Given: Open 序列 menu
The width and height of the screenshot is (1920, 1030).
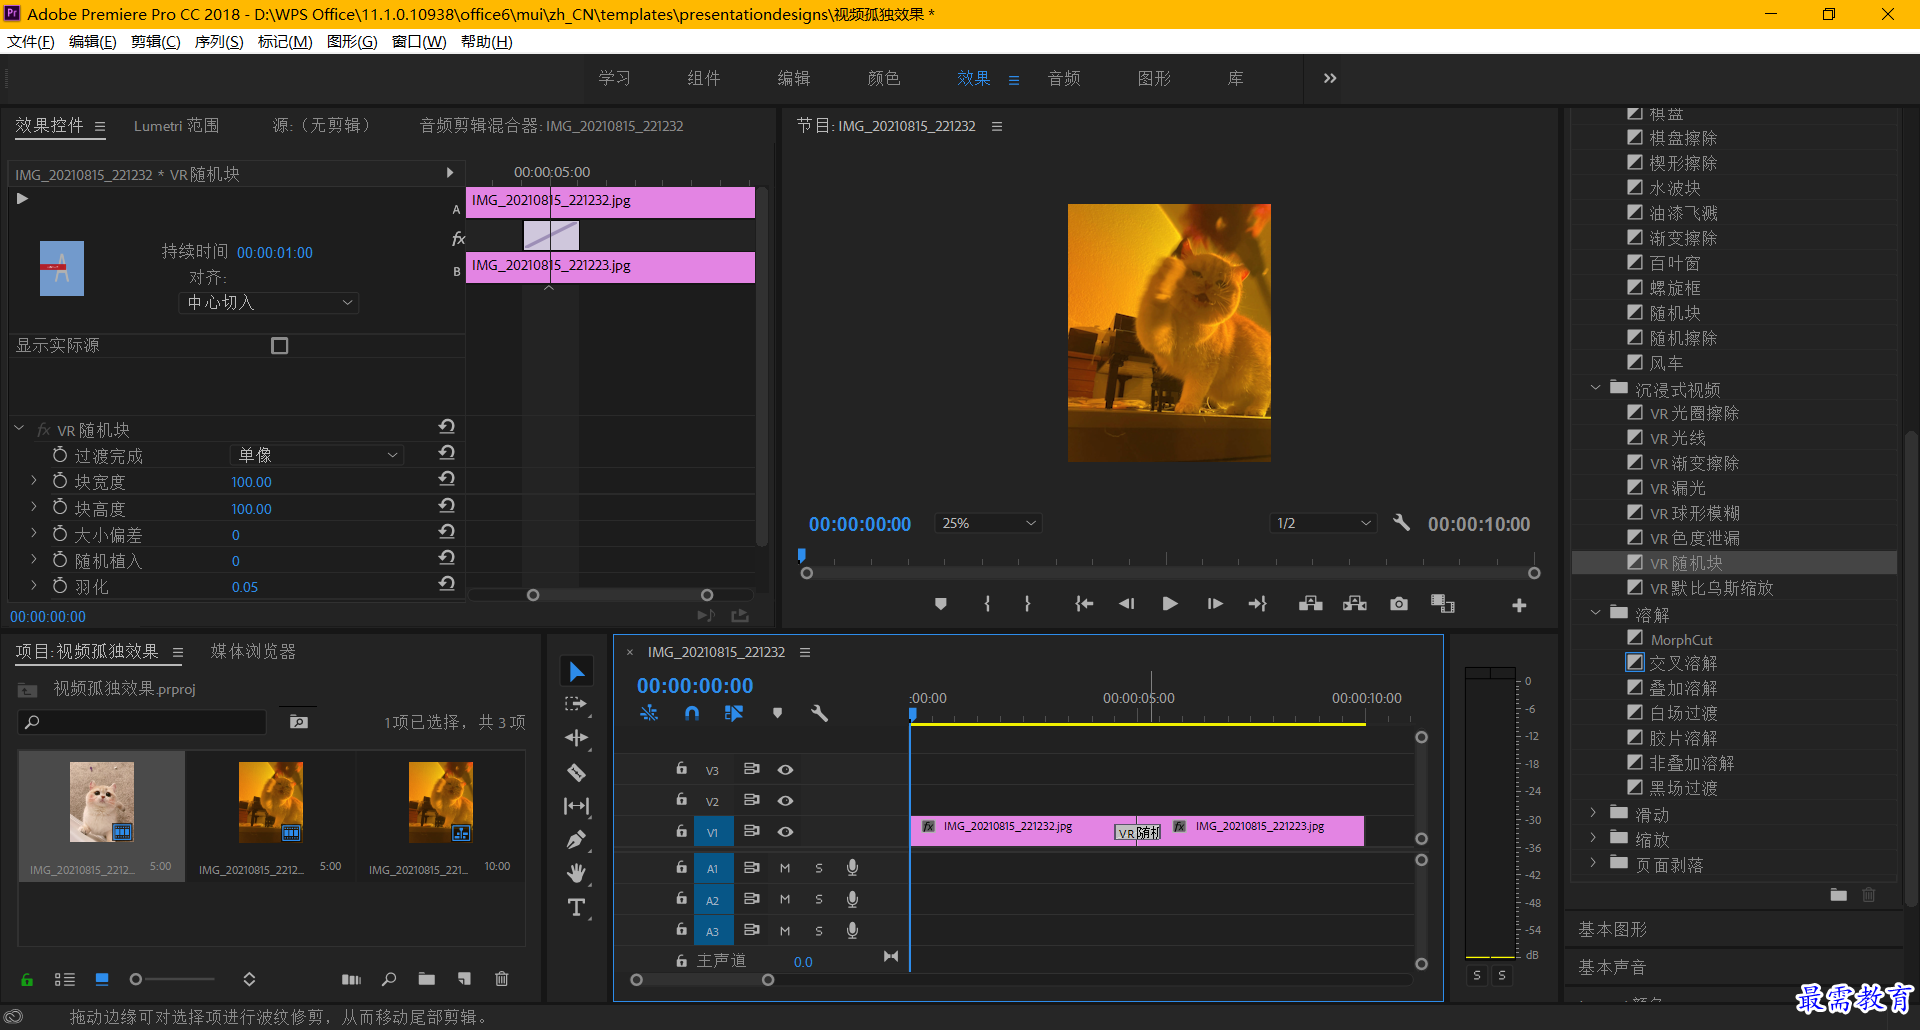Looking at the screenshot, I should [219, 42].
